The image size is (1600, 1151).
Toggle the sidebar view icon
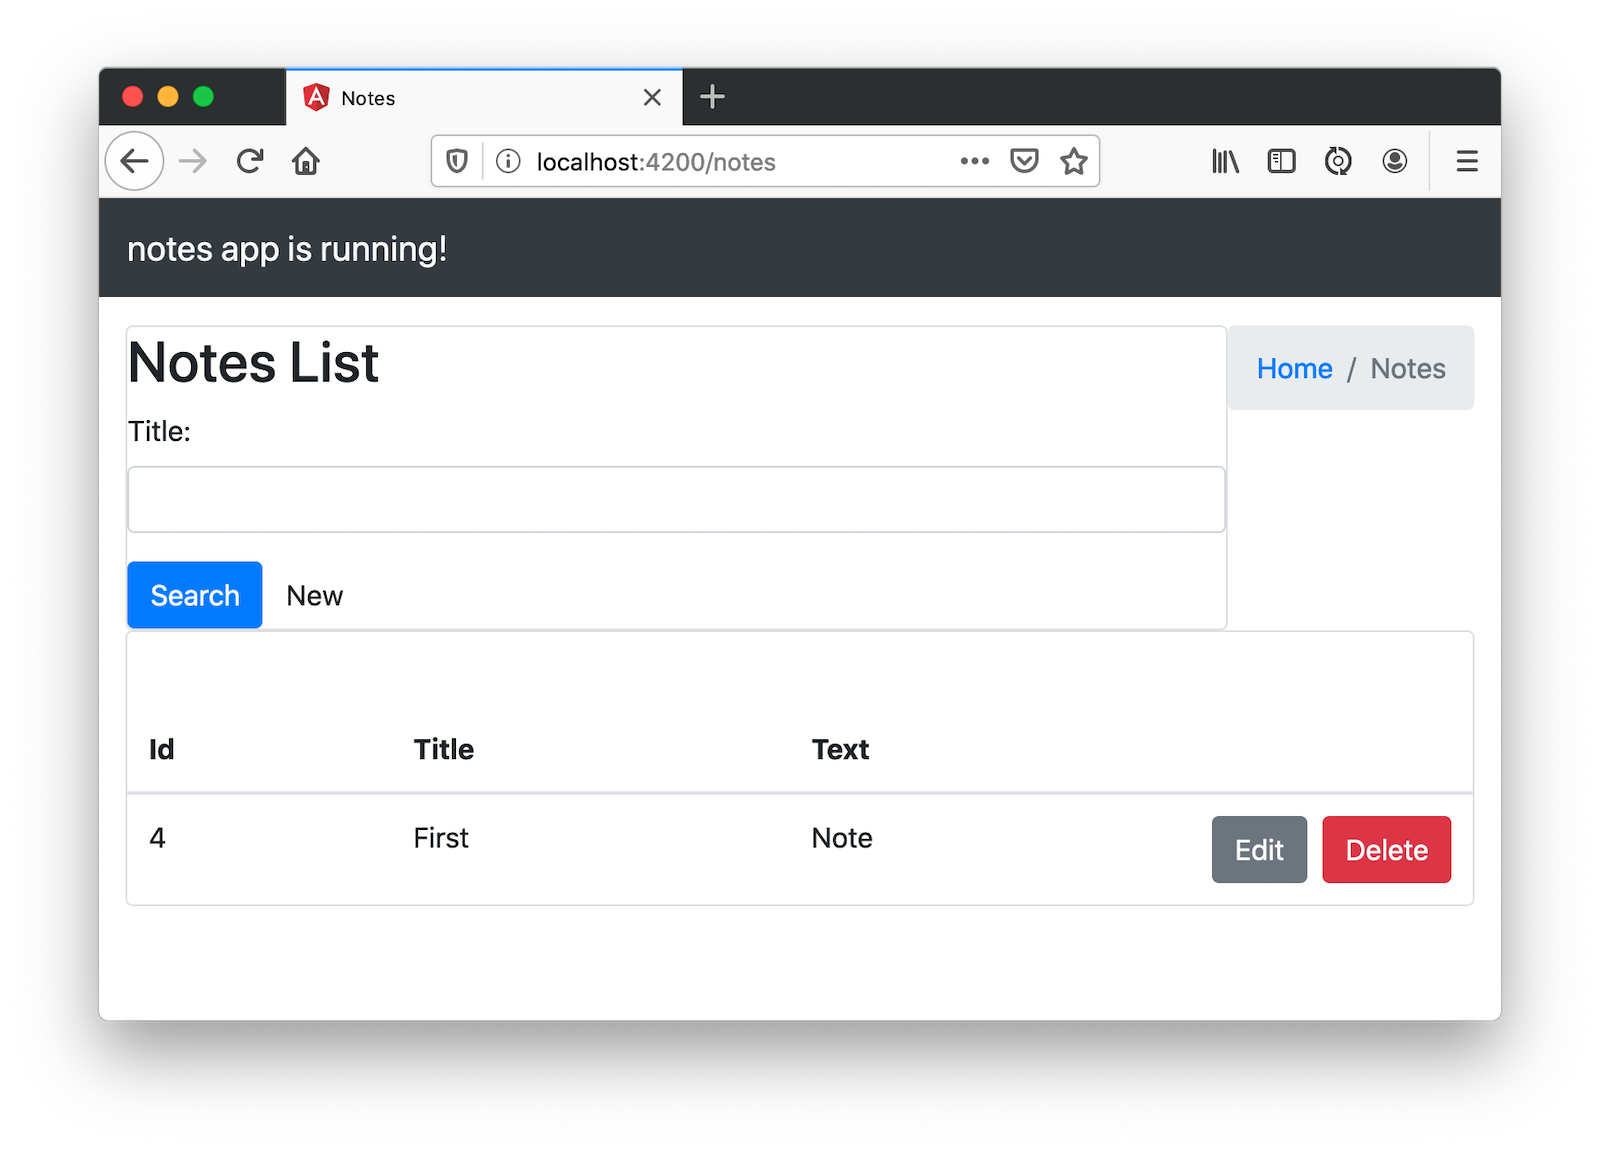click(1281, 161)
